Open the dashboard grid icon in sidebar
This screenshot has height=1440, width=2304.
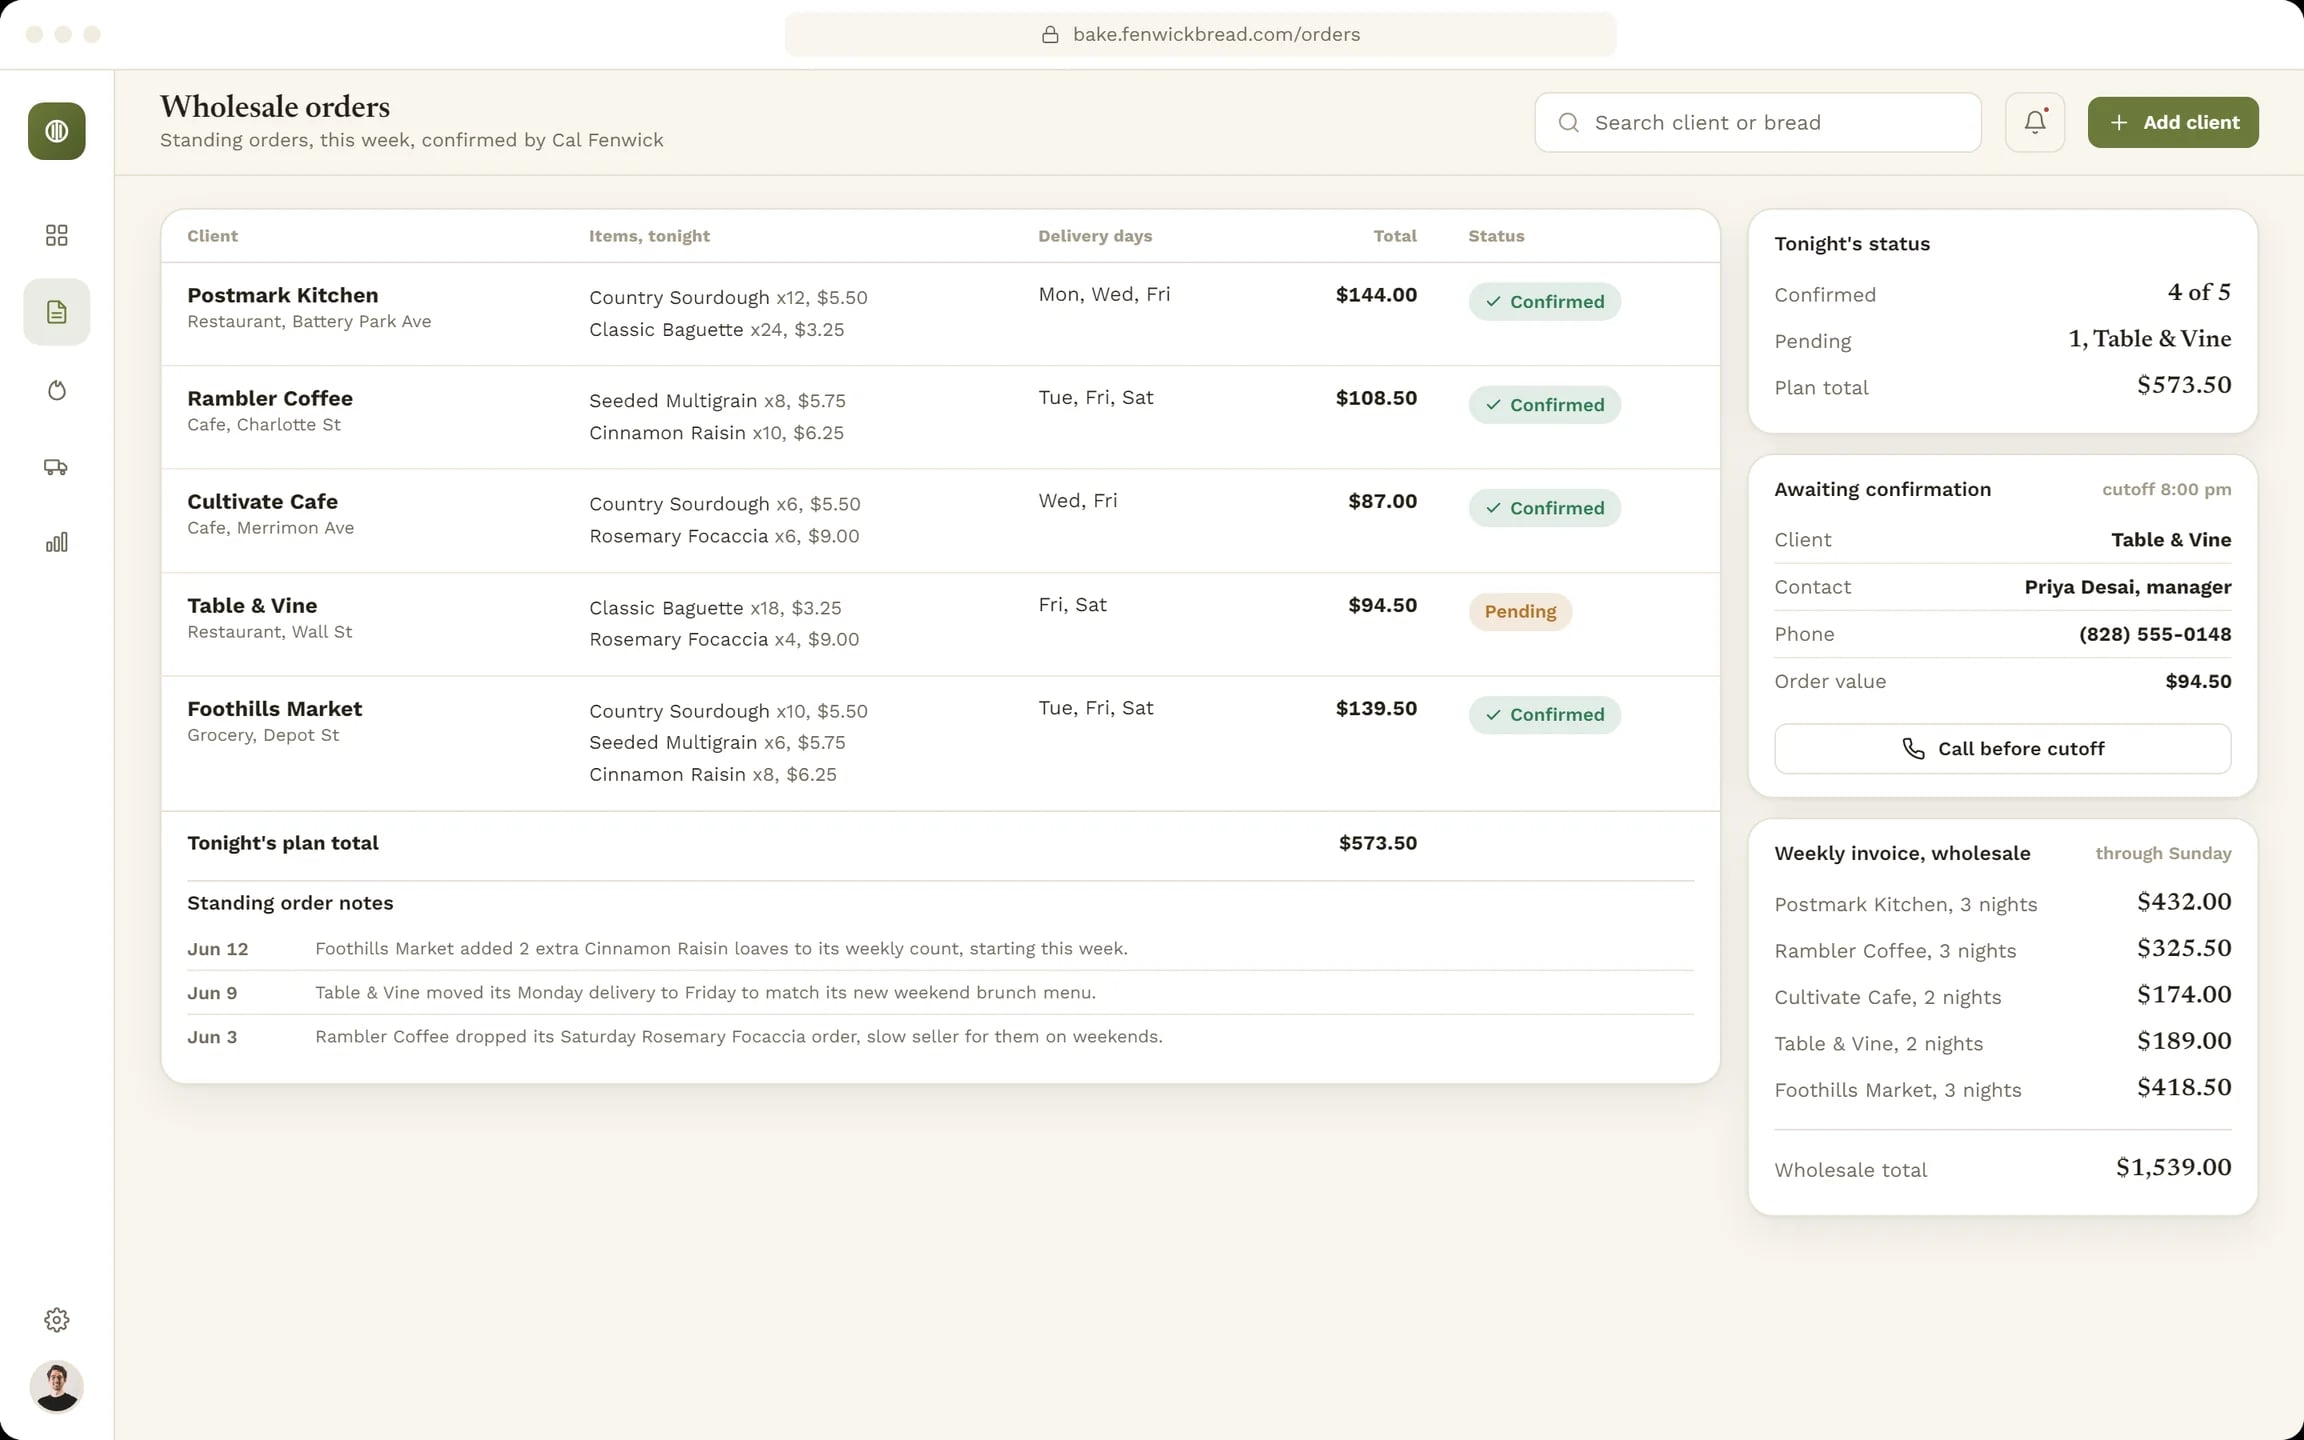point(57,235)
